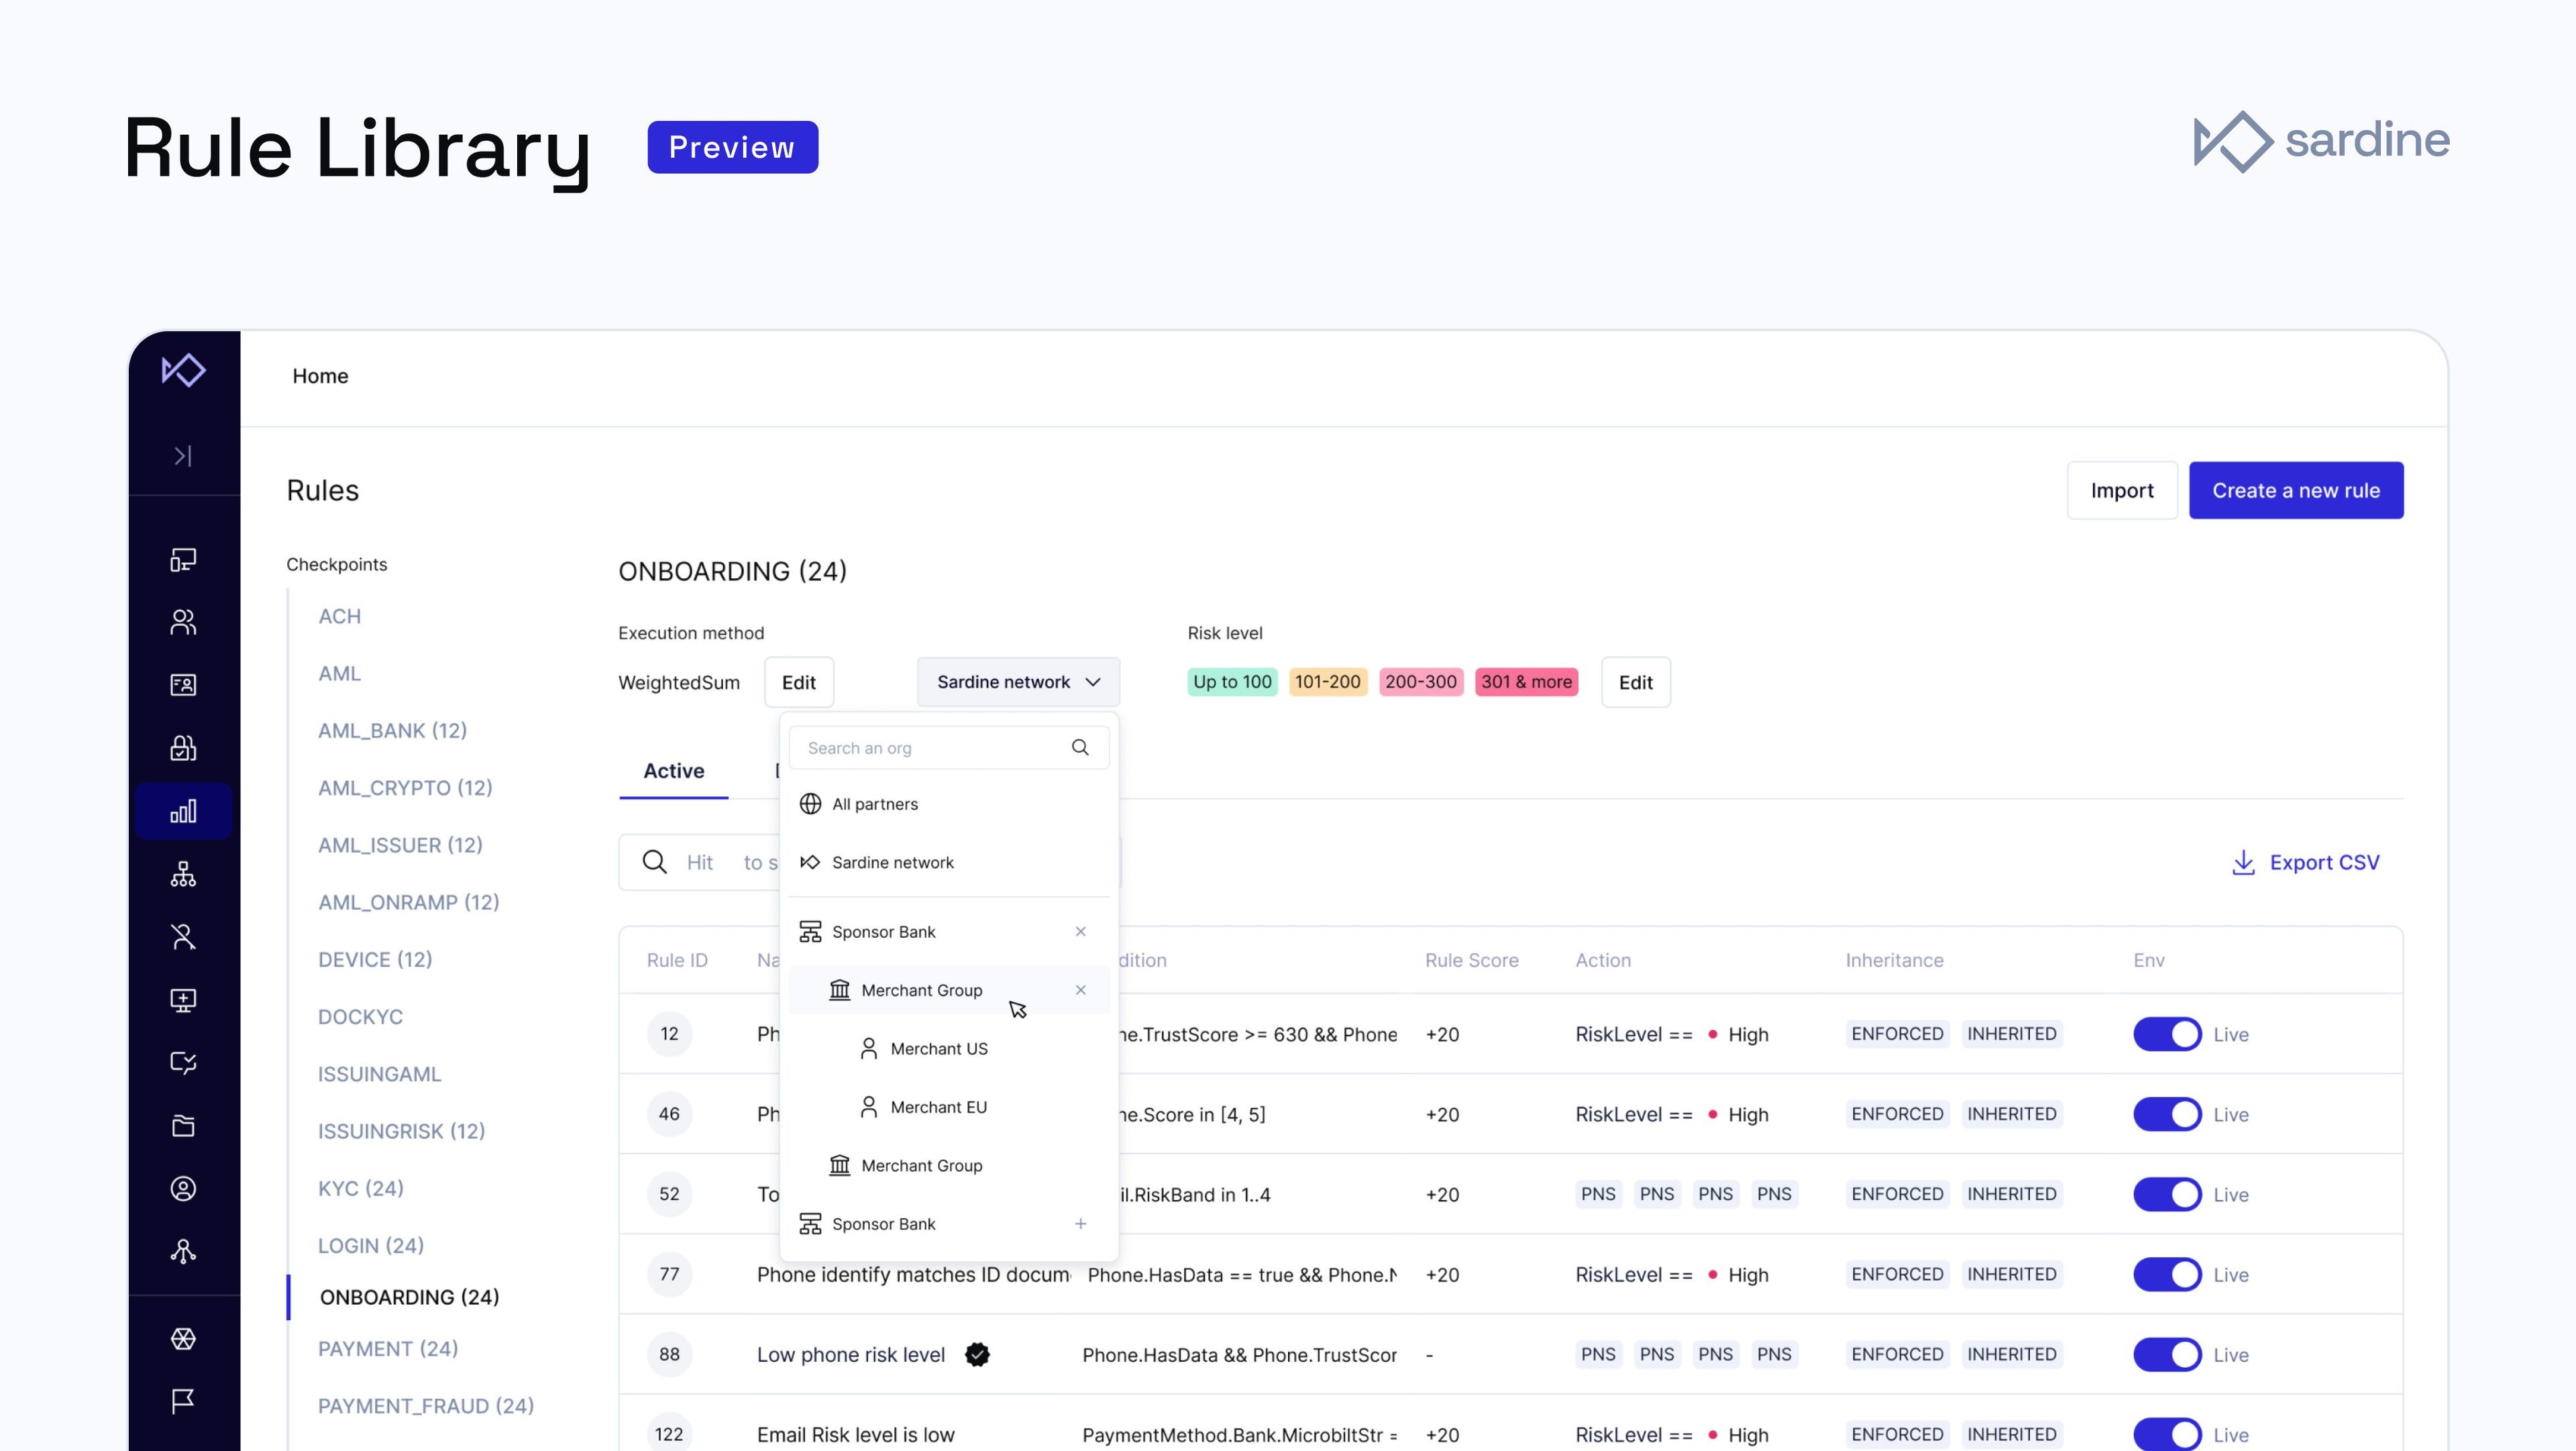The image size is (2576, 1451).
Task: Open the user circle profile sidebar icon
Action: coord(183,1189)
